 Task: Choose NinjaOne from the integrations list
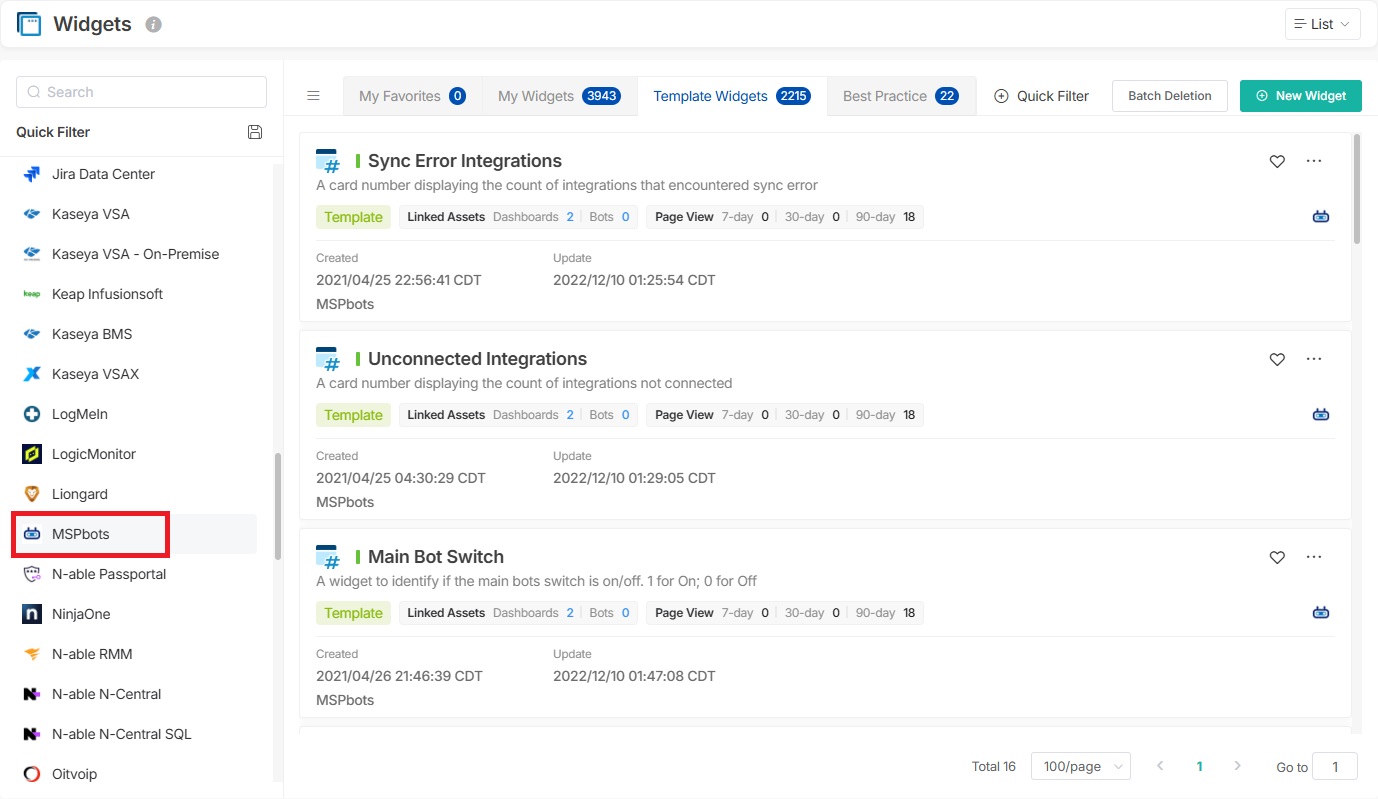[x=81, y=614]
